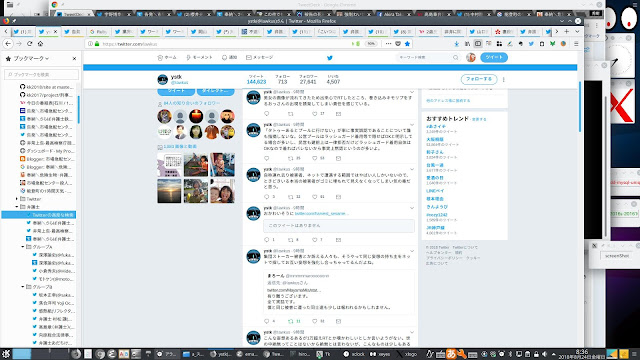
Task: Click the page vertical scrollbar thumb
Action: (580, 106)
